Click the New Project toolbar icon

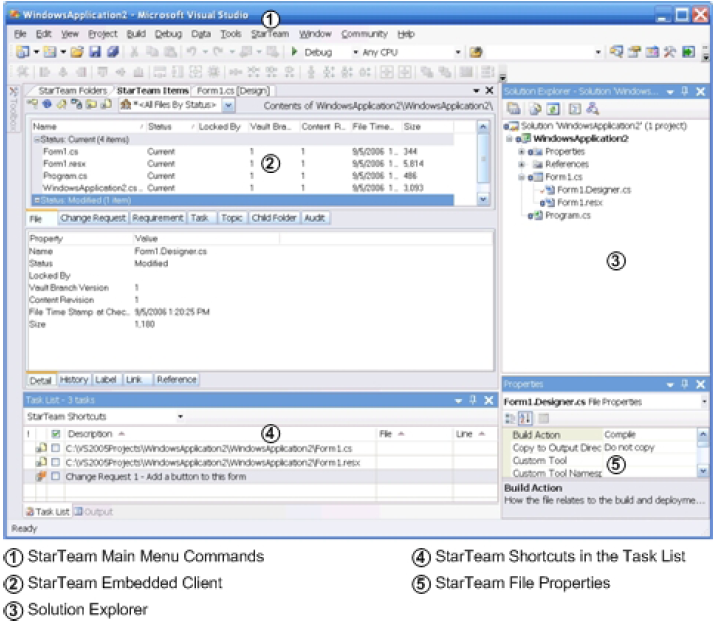[22, 52]
